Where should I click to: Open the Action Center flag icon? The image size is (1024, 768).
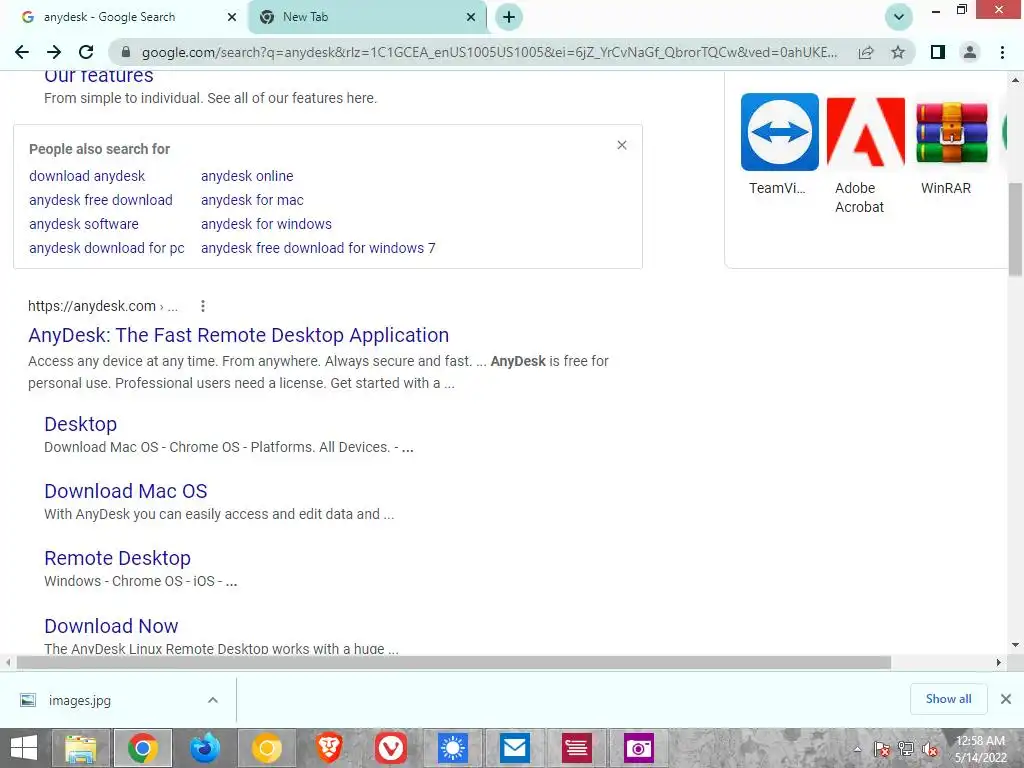pyautogui.click(x=882, y=749)
